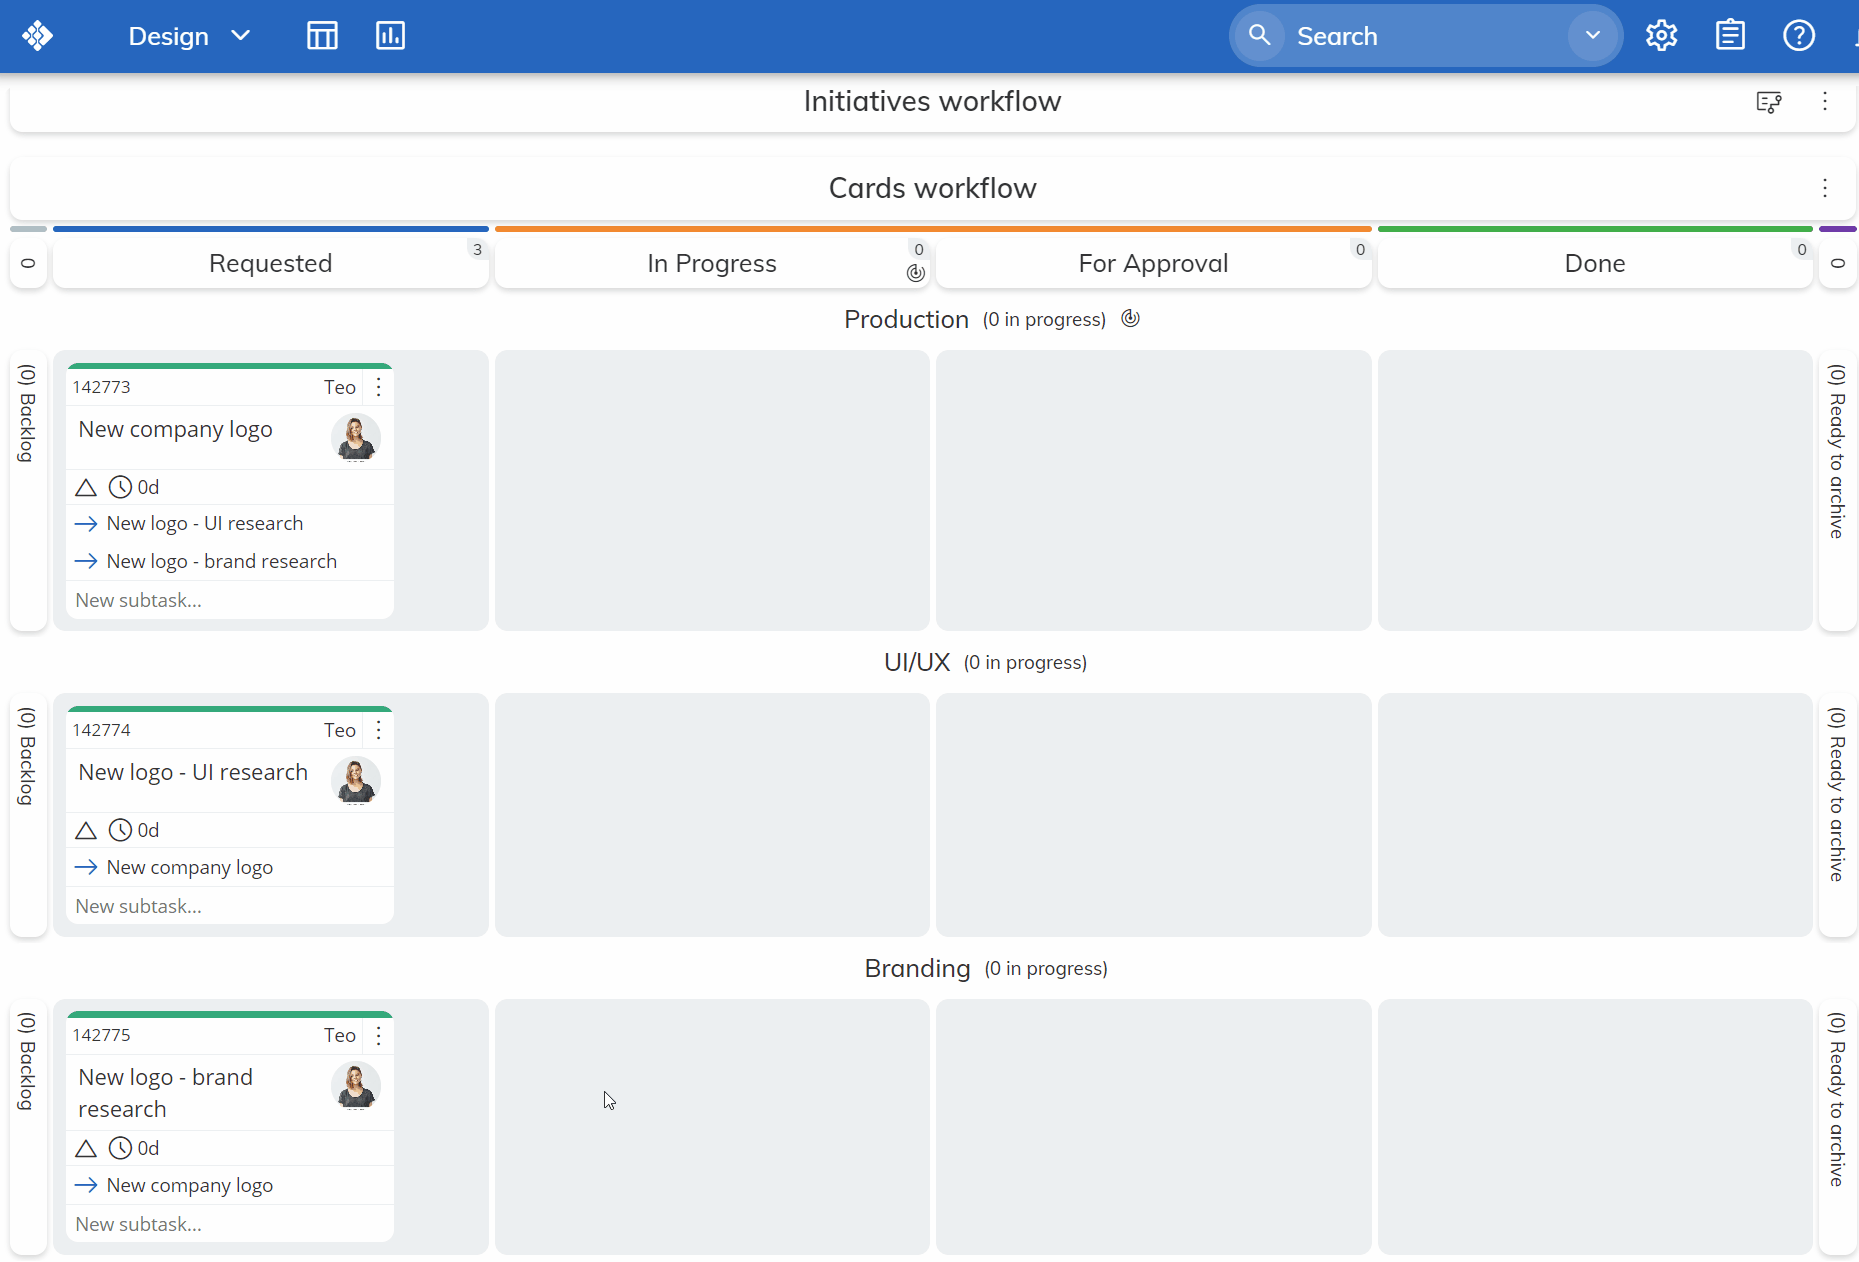Switch to the board view icon
This screenshot has height=1262, width=1859.
(322, 36)
